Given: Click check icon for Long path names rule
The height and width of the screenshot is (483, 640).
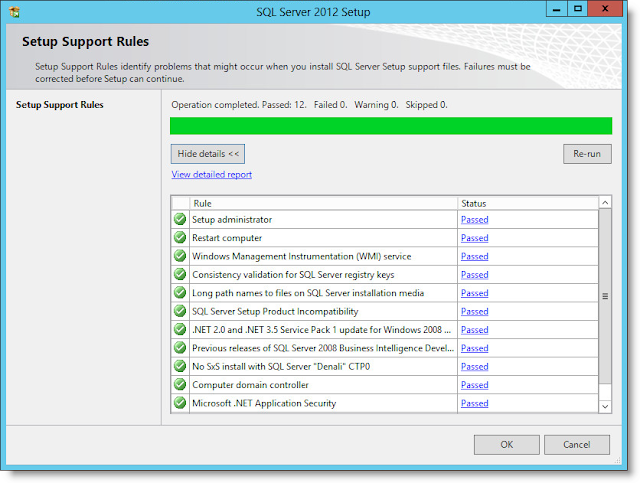Looking at the screenshot, I should pos(180,293).
